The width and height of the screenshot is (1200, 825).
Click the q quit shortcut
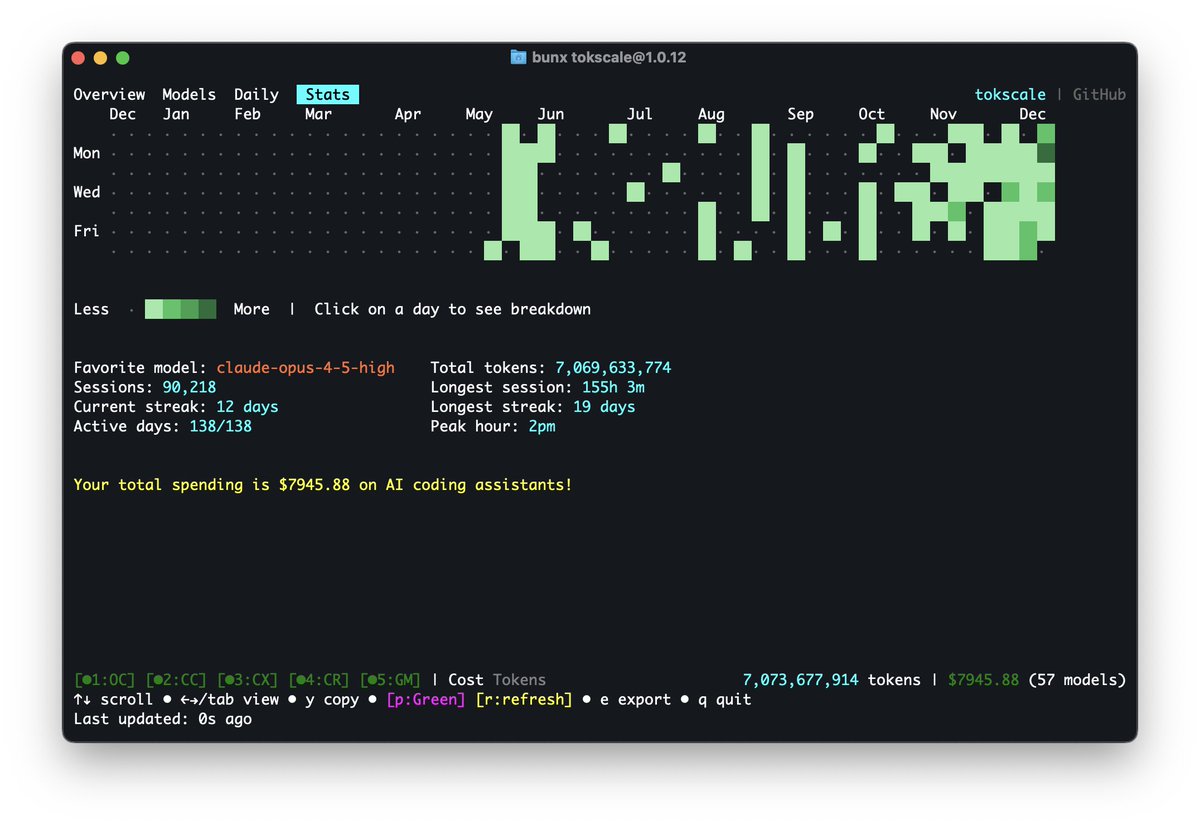point(724,699)
